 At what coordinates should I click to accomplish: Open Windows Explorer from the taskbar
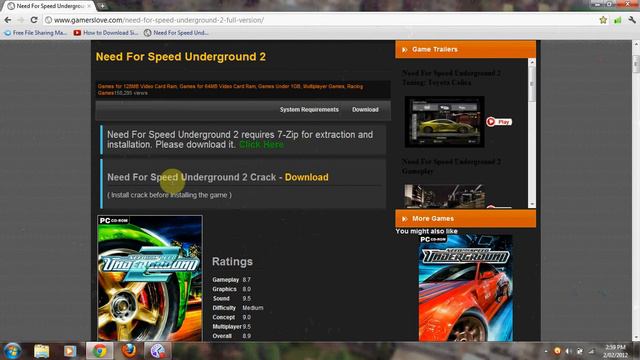tap(41, 351)
